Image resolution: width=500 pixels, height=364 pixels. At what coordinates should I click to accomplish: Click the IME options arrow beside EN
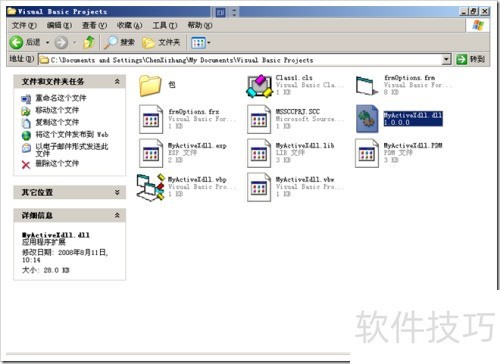[234, 13]
